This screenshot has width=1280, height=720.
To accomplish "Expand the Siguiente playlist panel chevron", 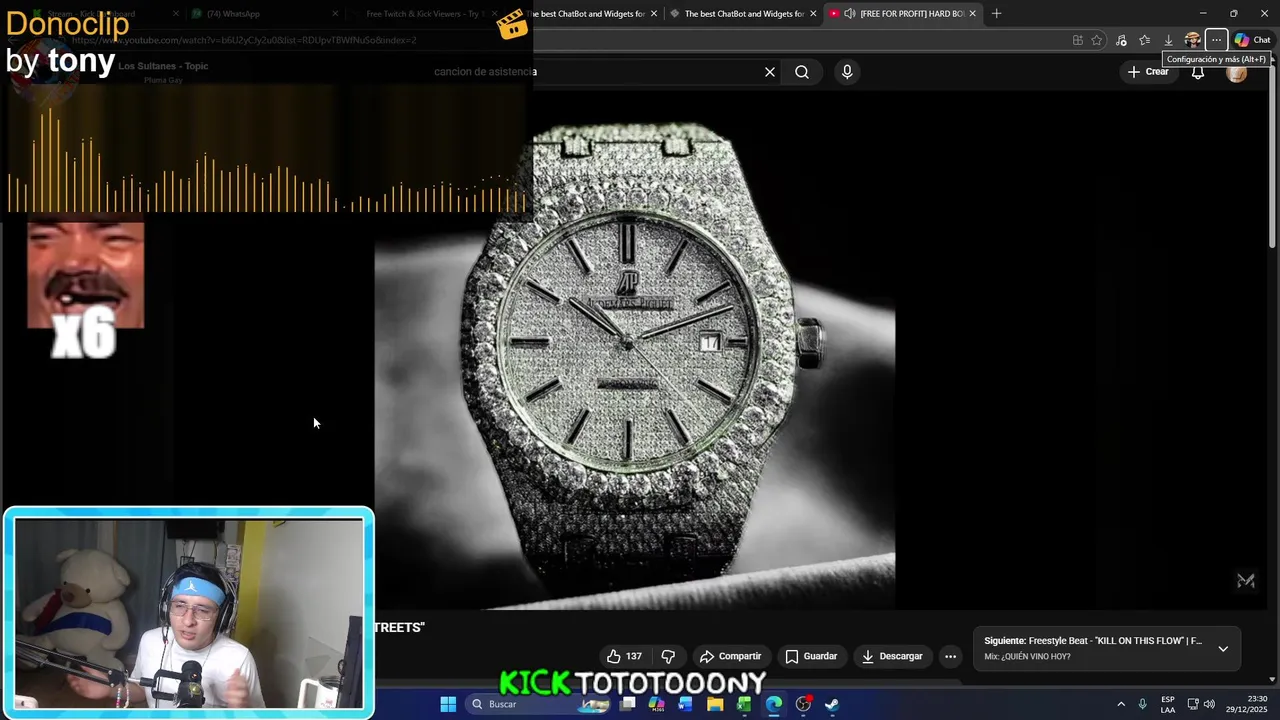I will (1223, 648).
